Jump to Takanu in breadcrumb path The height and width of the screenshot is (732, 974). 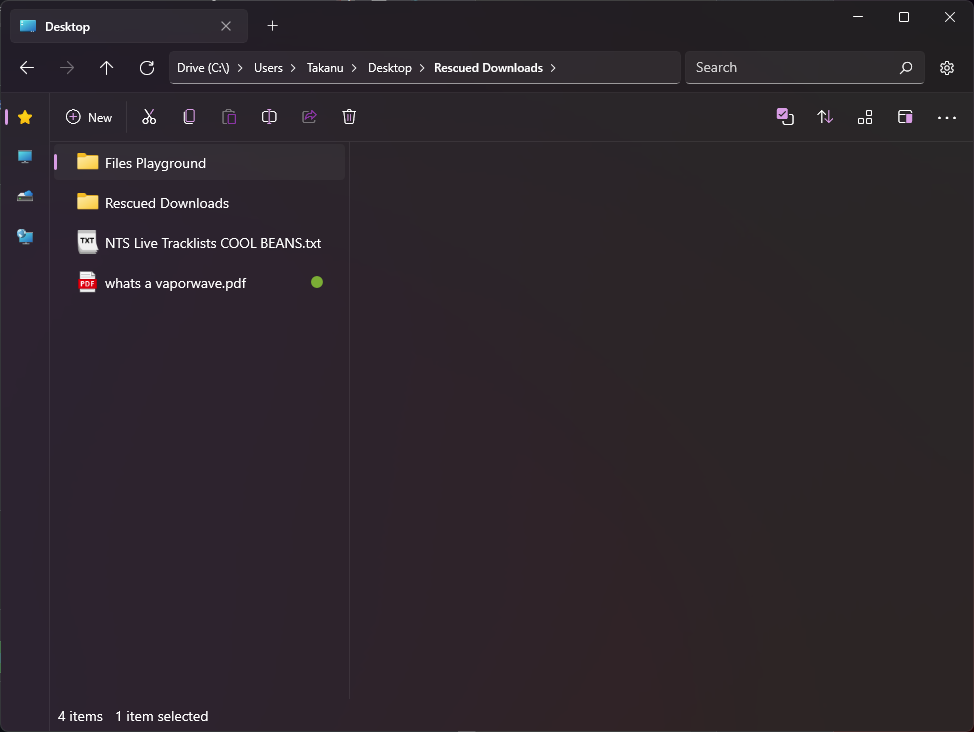(325, 68)
